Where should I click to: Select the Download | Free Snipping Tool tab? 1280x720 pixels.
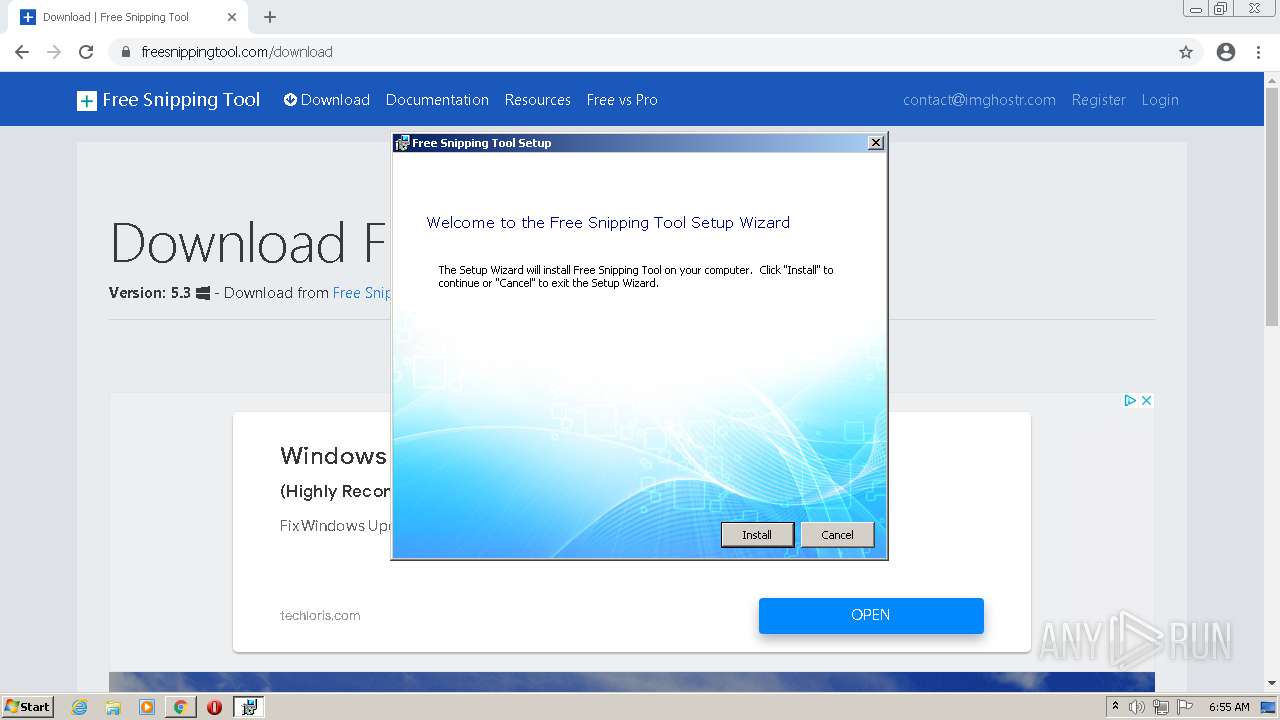click(126, 17)
